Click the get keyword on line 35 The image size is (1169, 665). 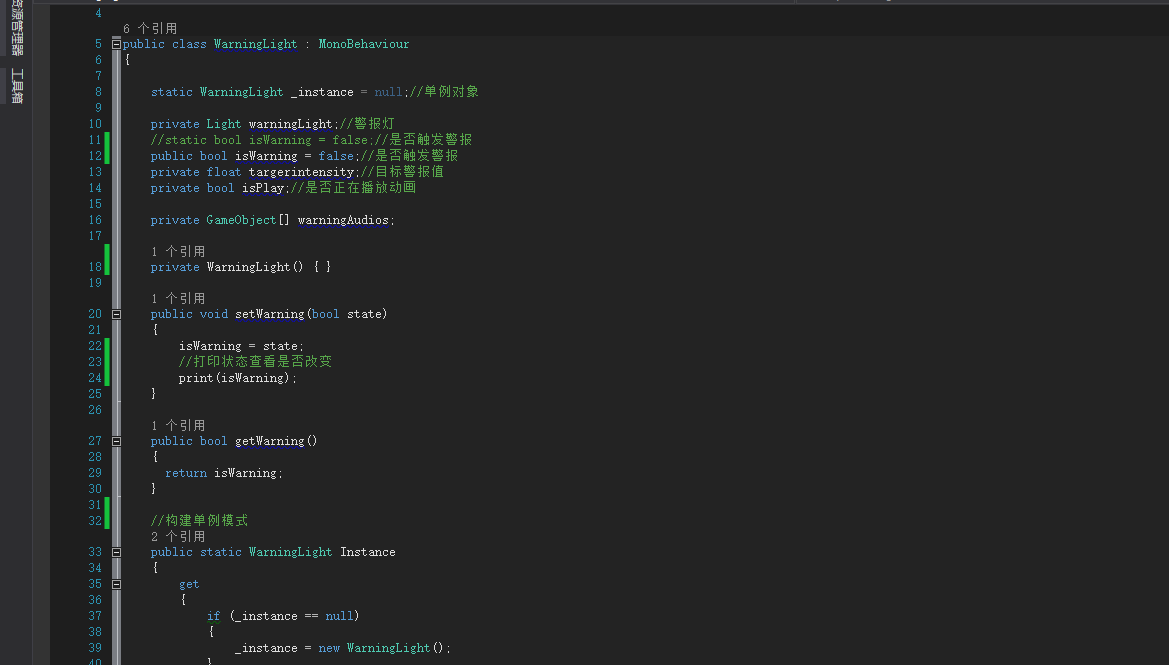[x=189, y=584]
